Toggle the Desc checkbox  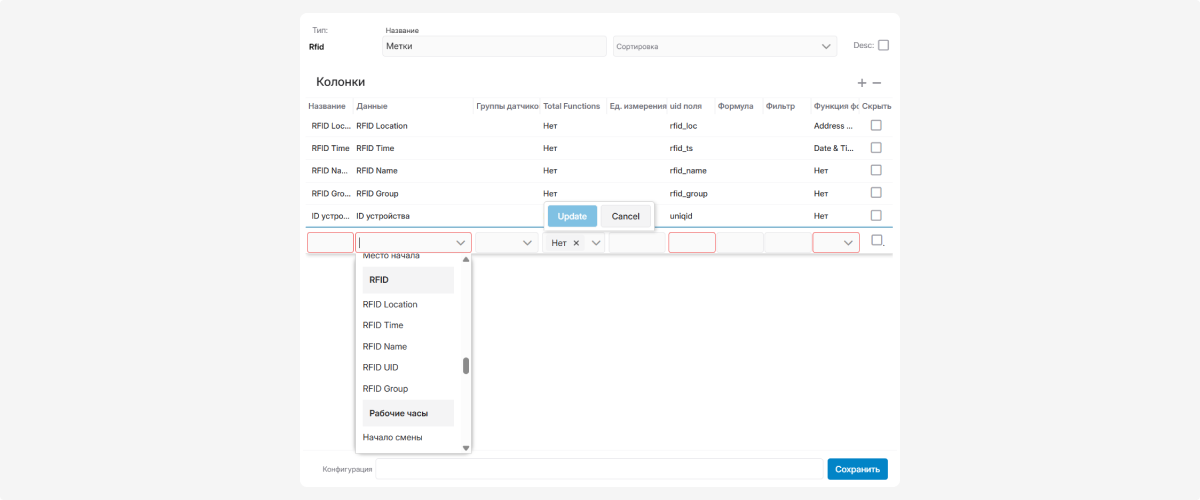883,45
